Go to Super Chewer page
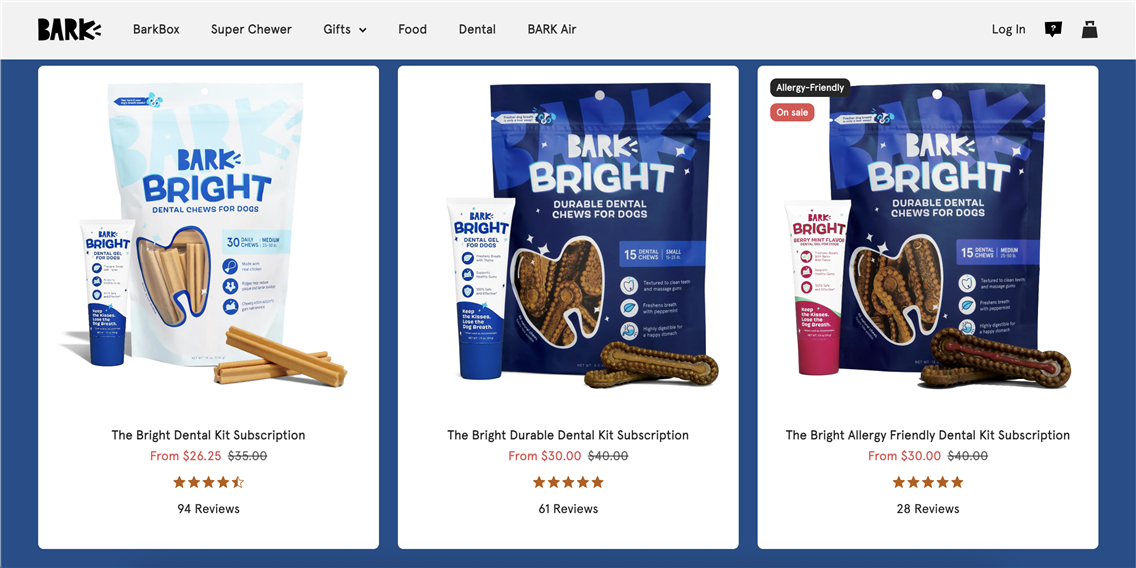 (x=251, y=30)
